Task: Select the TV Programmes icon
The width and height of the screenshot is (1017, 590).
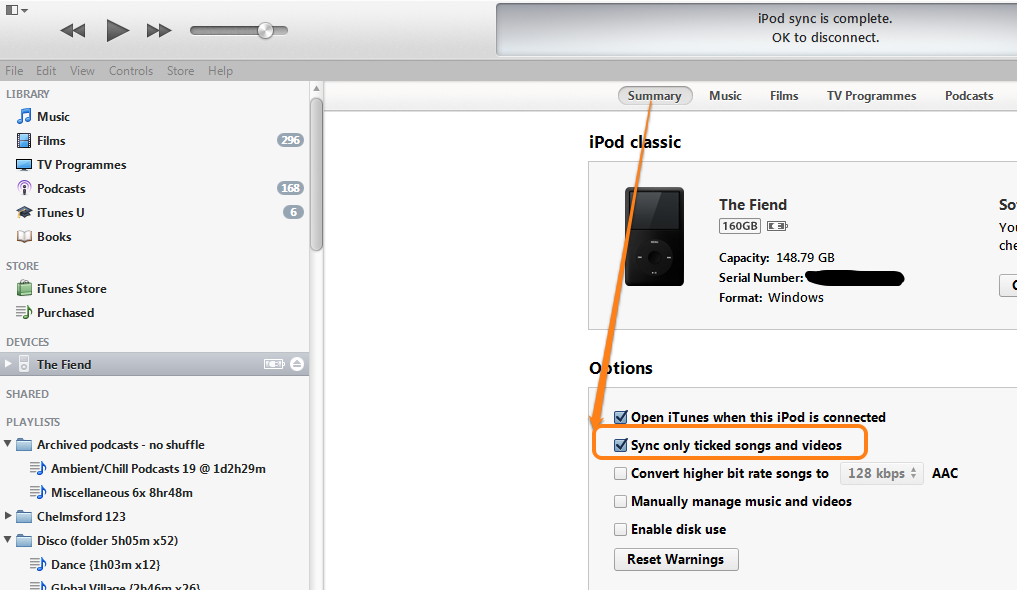Action: pyautogui.click(x=24, y=165)
